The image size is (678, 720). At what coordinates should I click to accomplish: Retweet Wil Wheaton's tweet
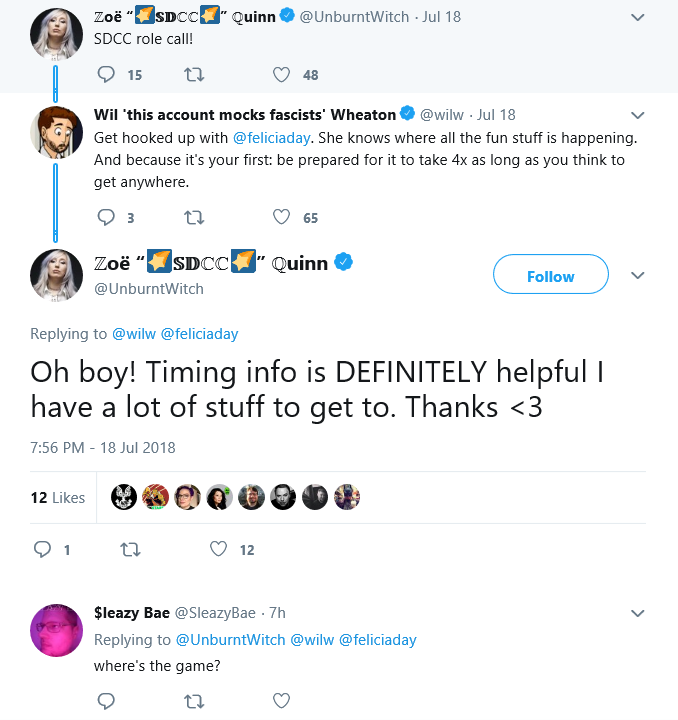tap(194, 217)
